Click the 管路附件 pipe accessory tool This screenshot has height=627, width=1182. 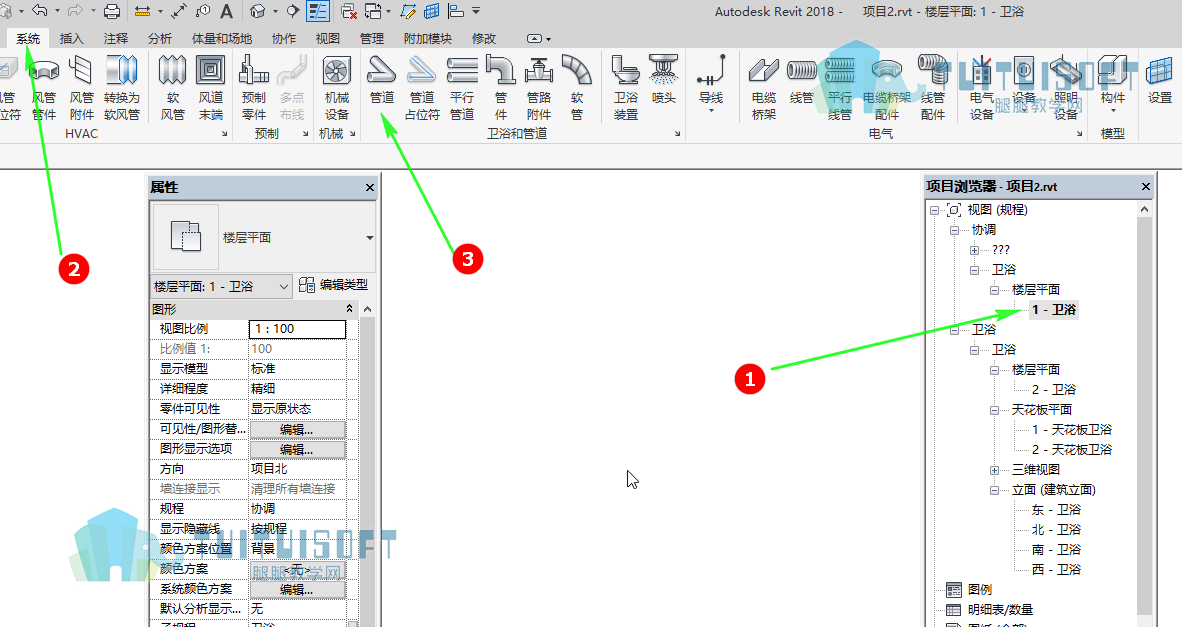[x=538, y=87]
